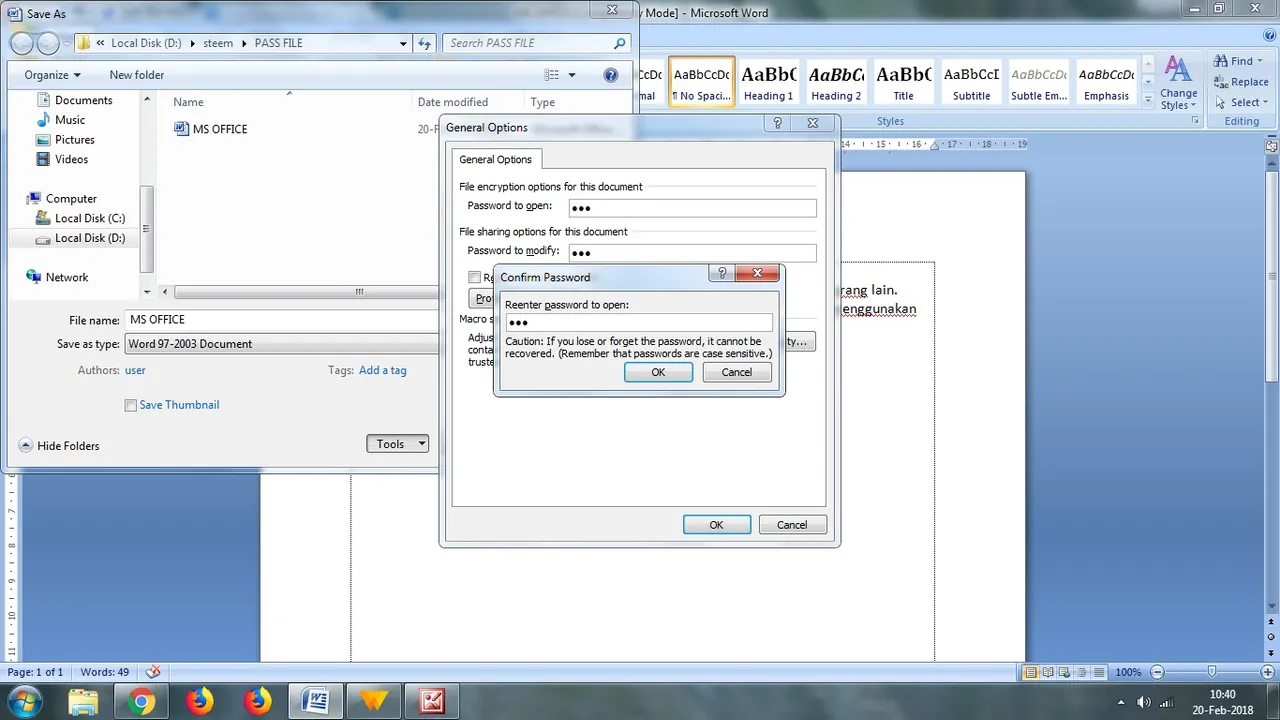Enable the Save Thumbnail checkbox

click(130, 405)
